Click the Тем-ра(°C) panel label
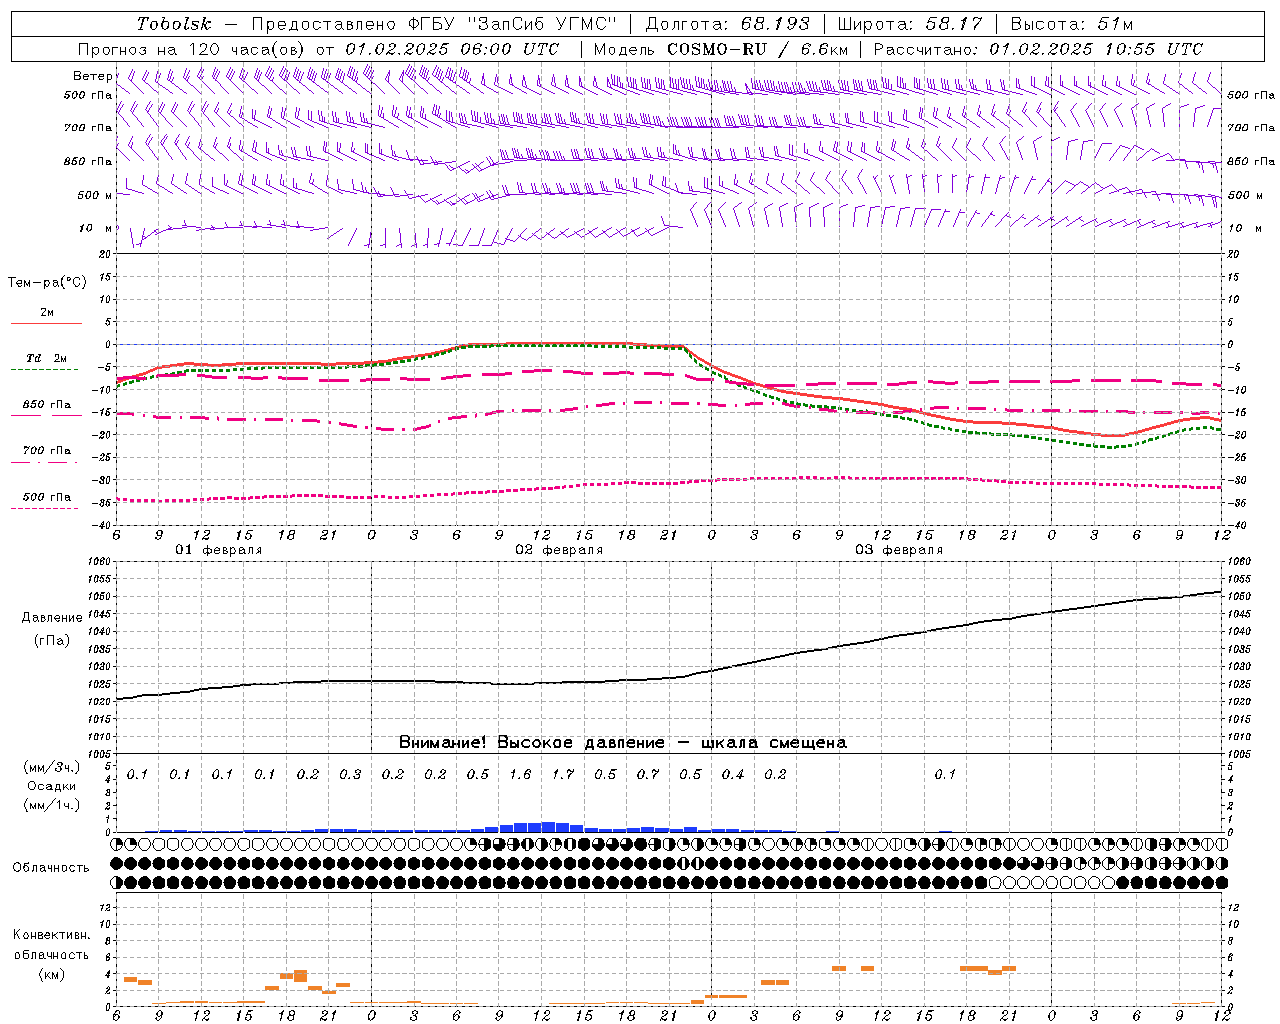Viewport: 1280px width, 1024px height. coord(47,283)
